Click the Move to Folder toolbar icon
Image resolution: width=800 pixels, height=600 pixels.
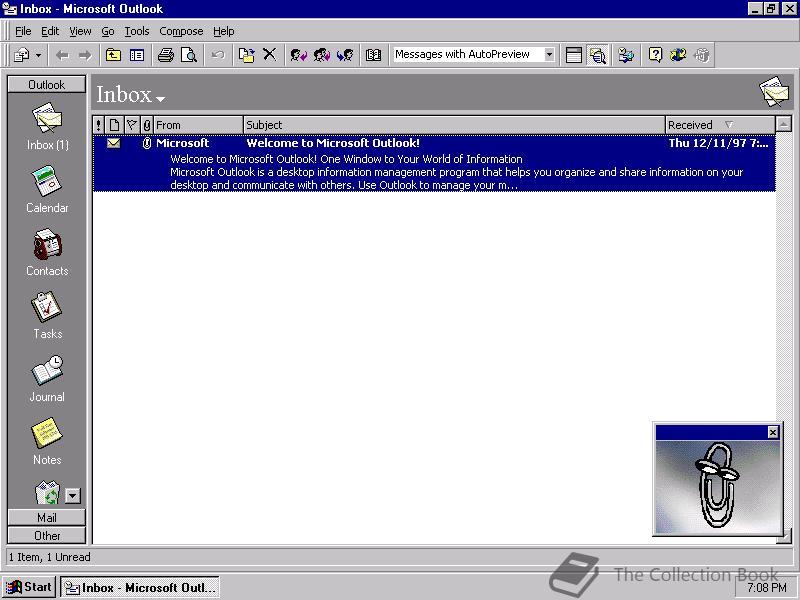click(246, 55)
